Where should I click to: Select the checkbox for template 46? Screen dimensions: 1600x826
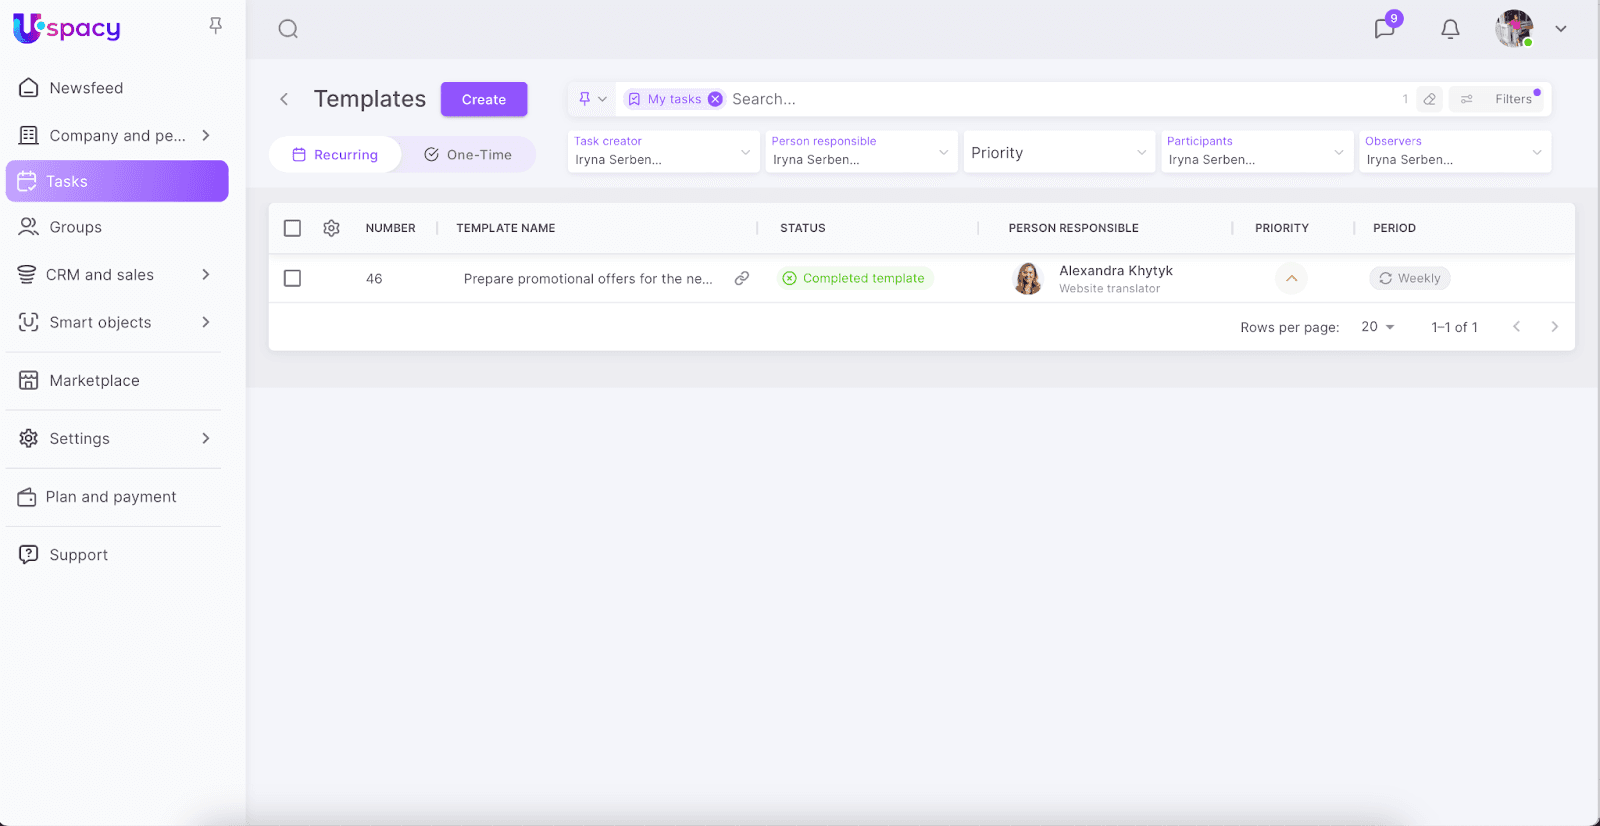click(x=292, y=278)
